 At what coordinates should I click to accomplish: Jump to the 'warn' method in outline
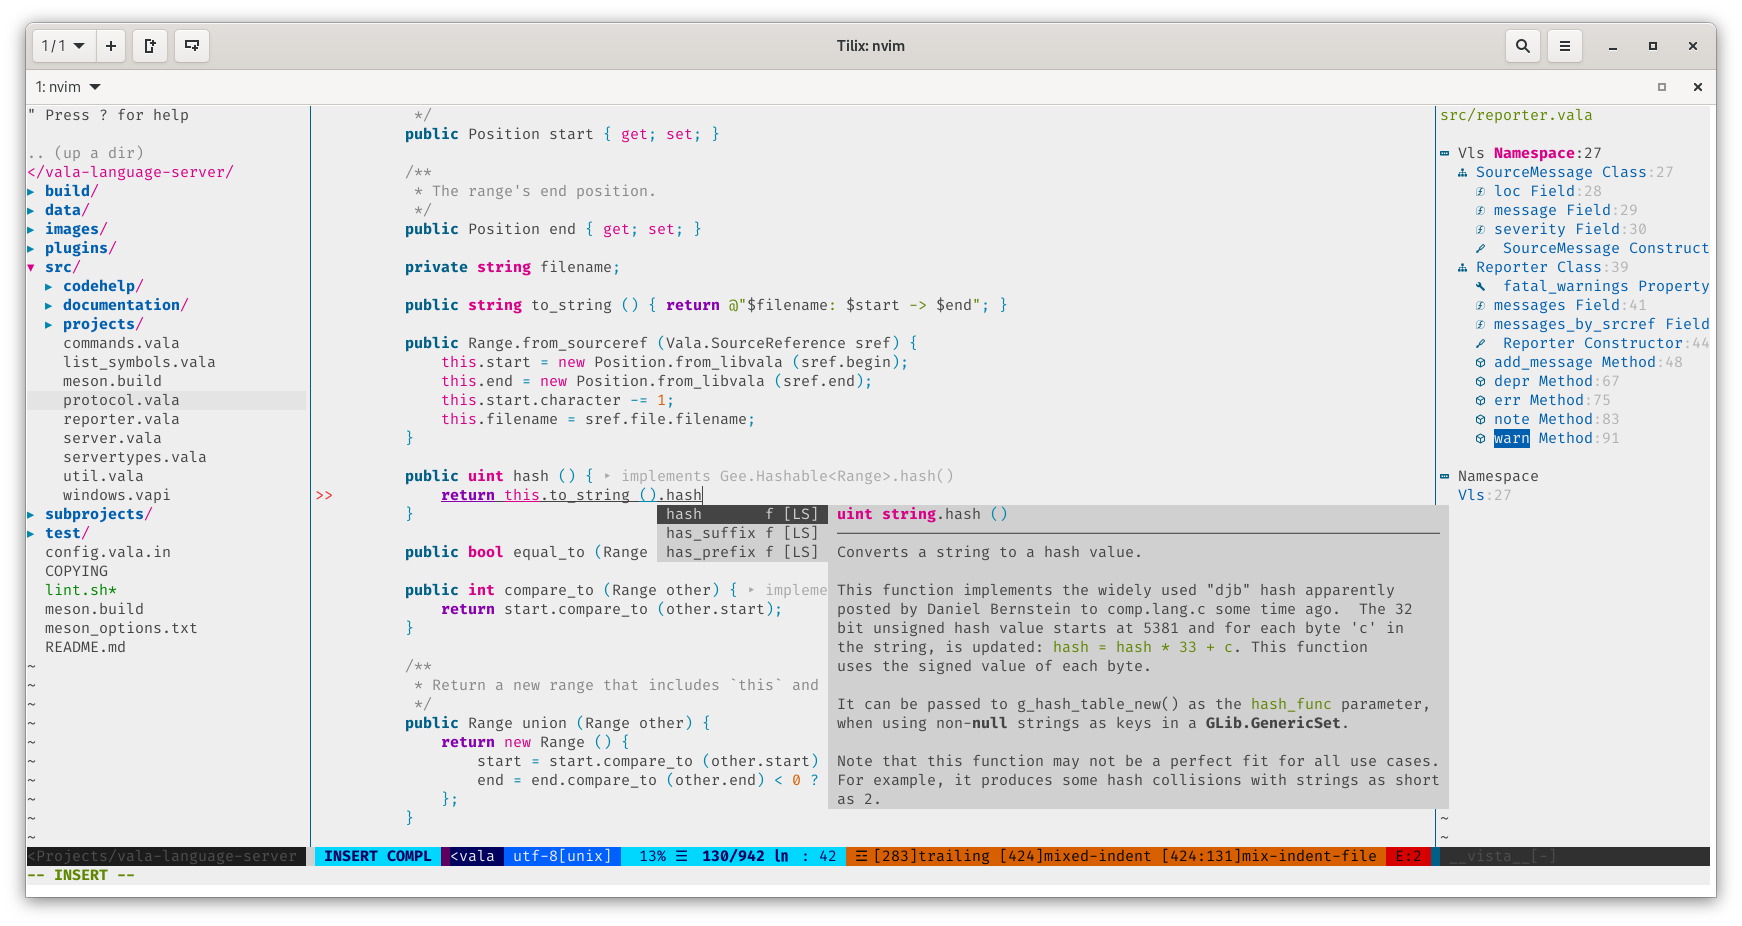(x=1511, y=438)
